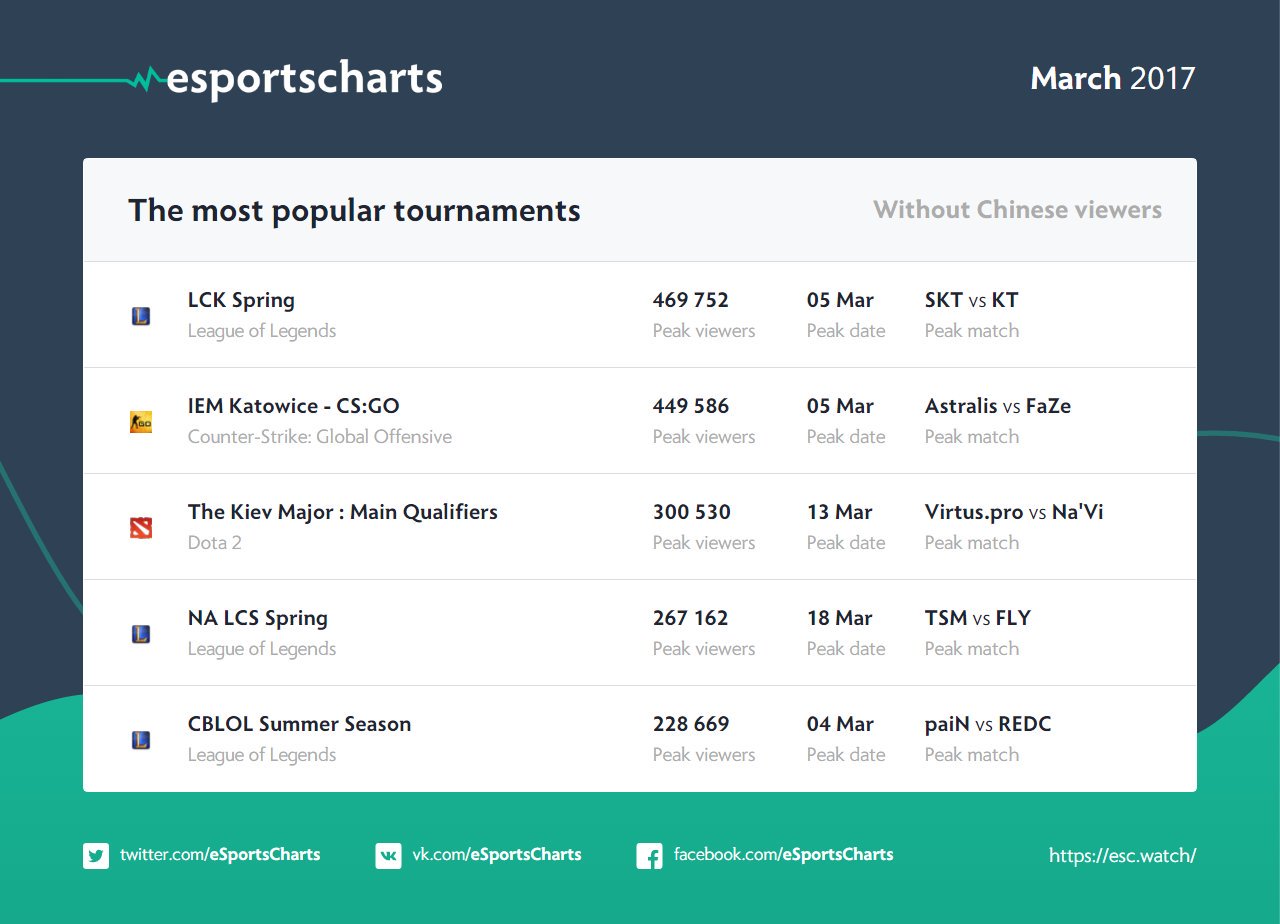
Task: Click the Facebook icon in footer
Action: pyautogui.click(x=649, y=856)
